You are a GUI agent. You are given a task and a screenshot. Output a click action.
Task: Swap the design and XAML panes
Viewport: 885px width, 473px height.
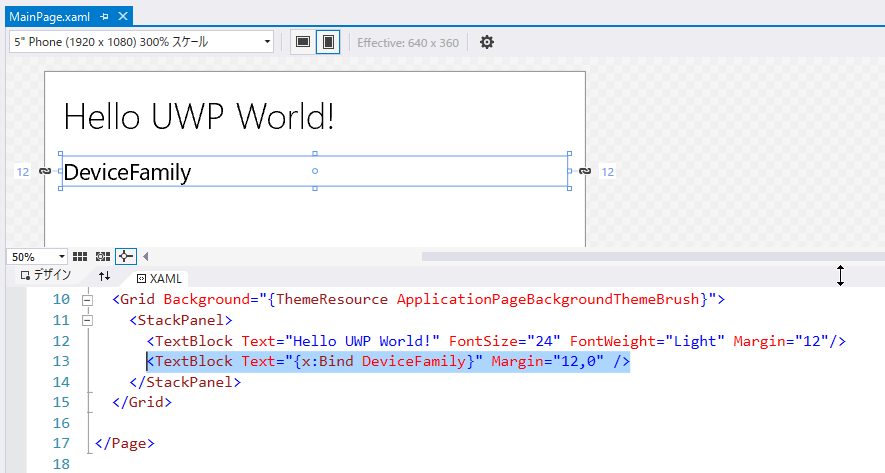tap(104, 276)
